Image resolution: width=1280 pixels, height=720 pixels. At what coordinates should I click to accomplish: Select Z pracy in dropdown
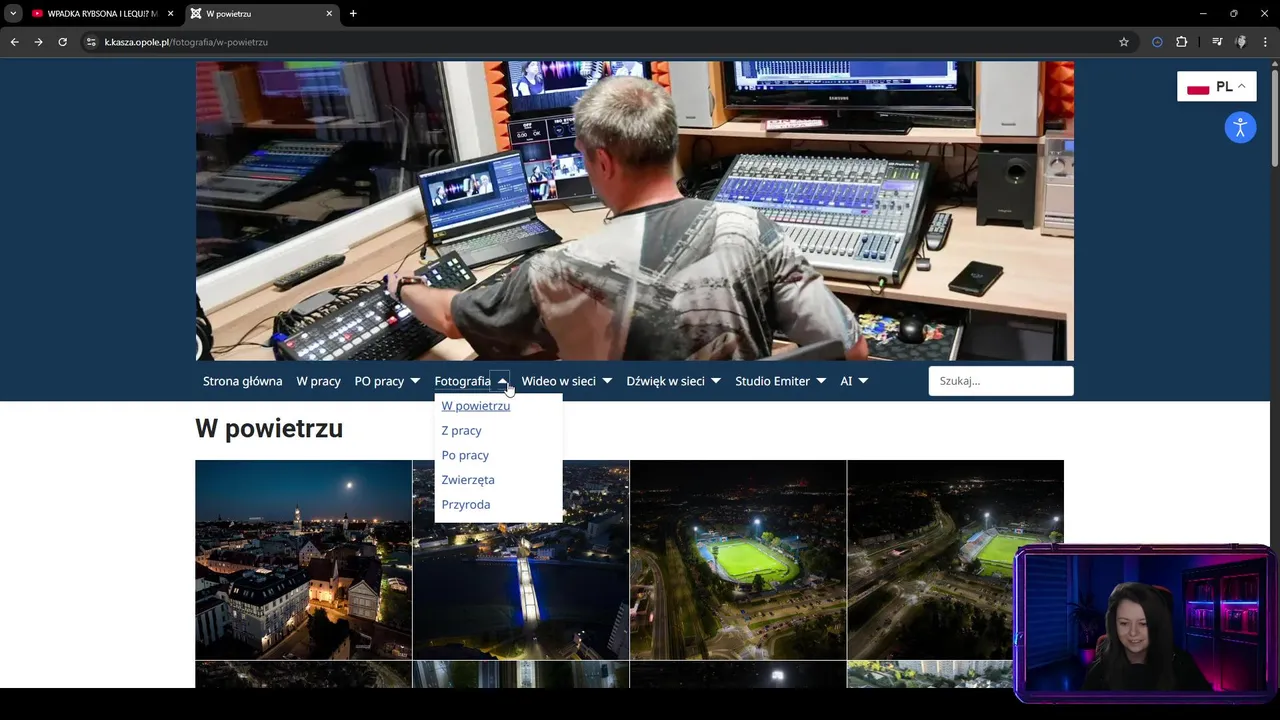pyautogui.click(x=461, y=431)
